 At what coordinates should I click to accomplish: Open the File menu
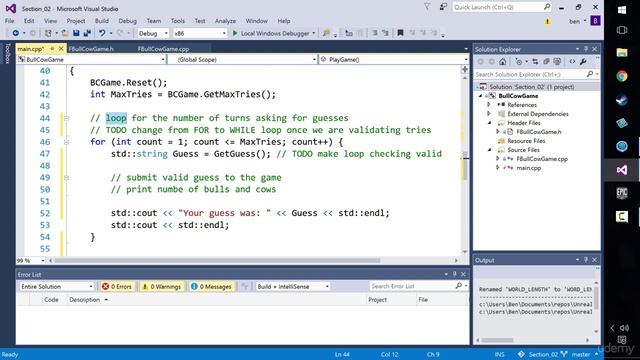point(9,21)
